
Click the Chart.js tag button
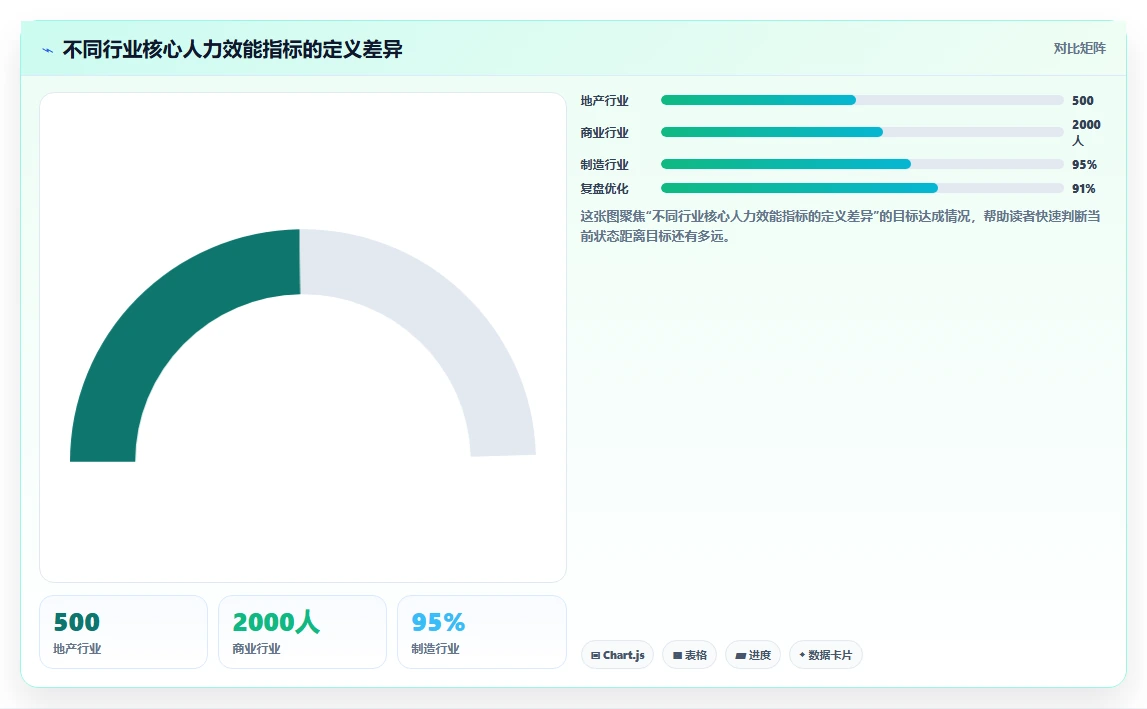click(617, 655)
